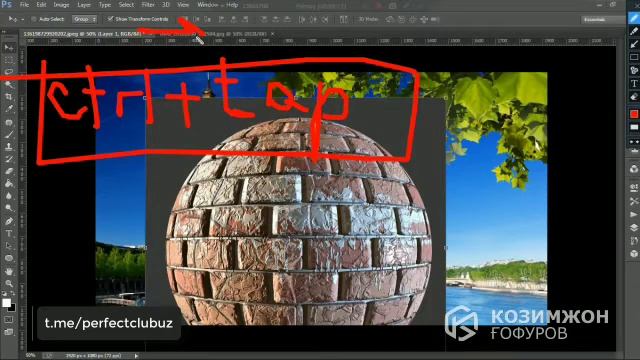Click Align left edges in the options bar
The width and height of the screenshot is (640, 360).
pos(222,19)
